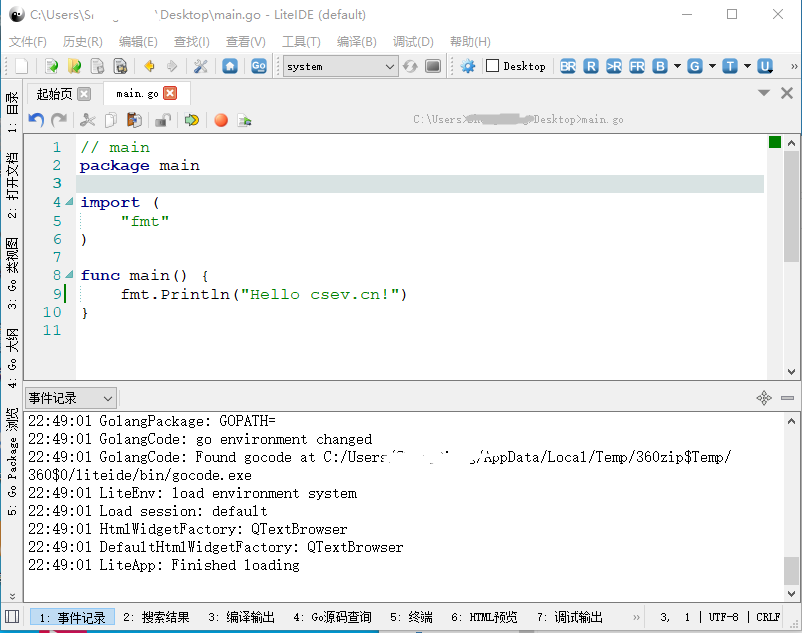This screenshot has width=802, height=633.
Task: Click the FR file run icon
Action: click(636, 66)
